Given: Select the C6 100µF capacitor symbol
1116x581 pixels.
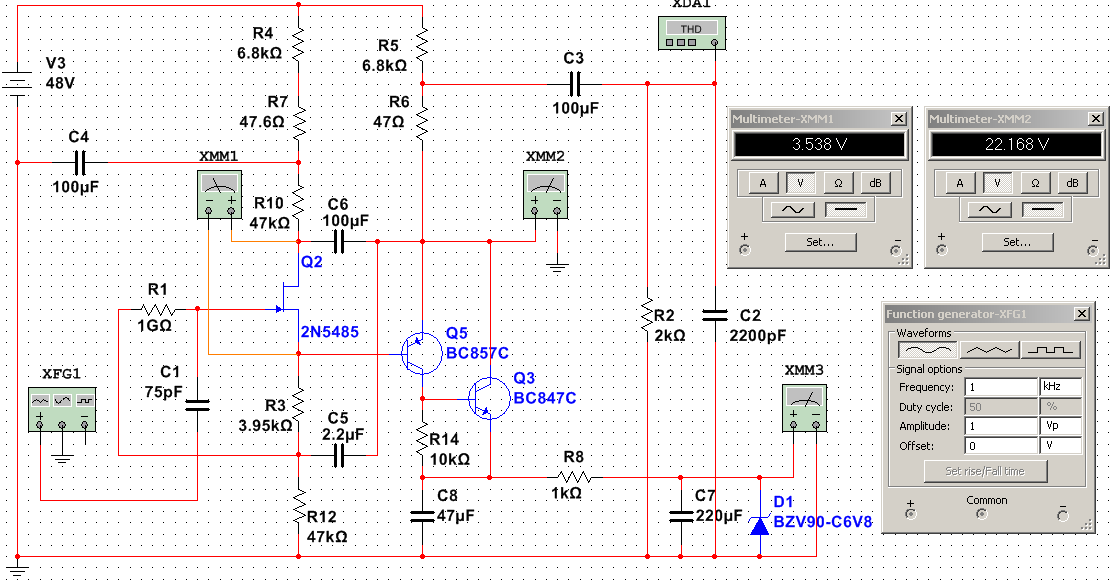Looking at the screenshot, I should (339, 242).
